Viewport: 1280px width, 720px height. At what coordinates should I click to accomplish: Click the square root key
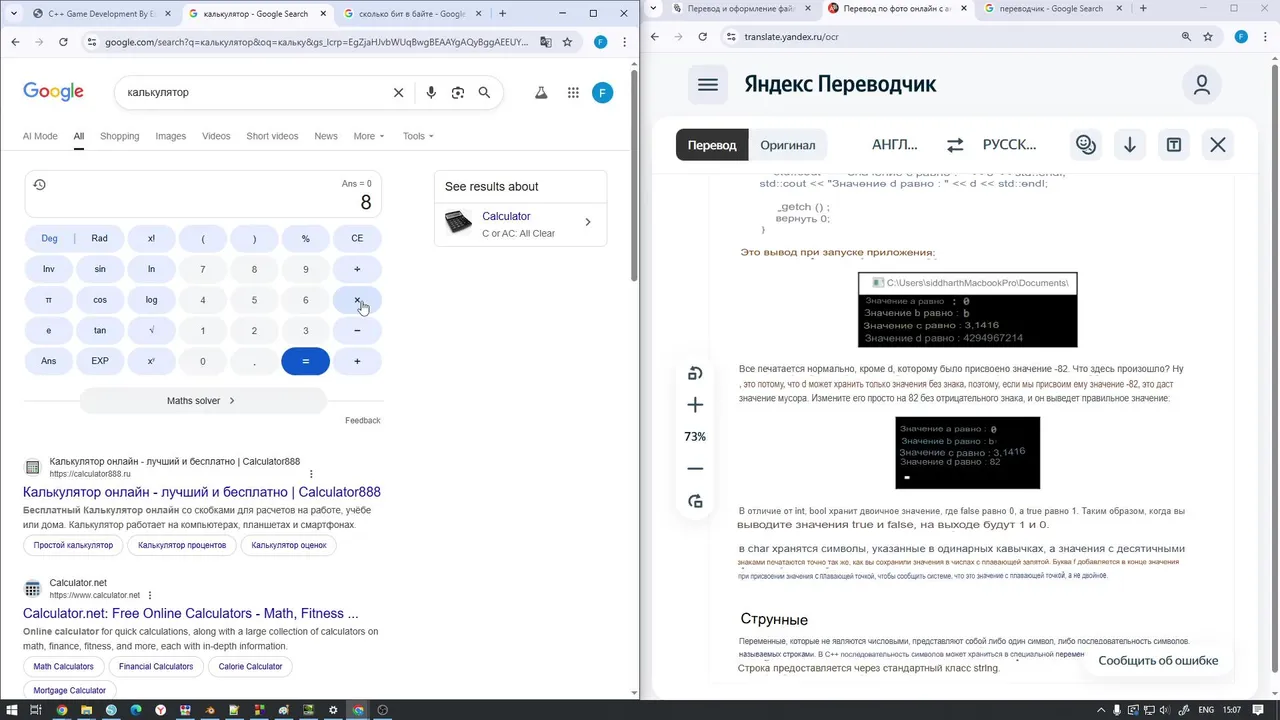pyautogui.click(x=152, y=331)
